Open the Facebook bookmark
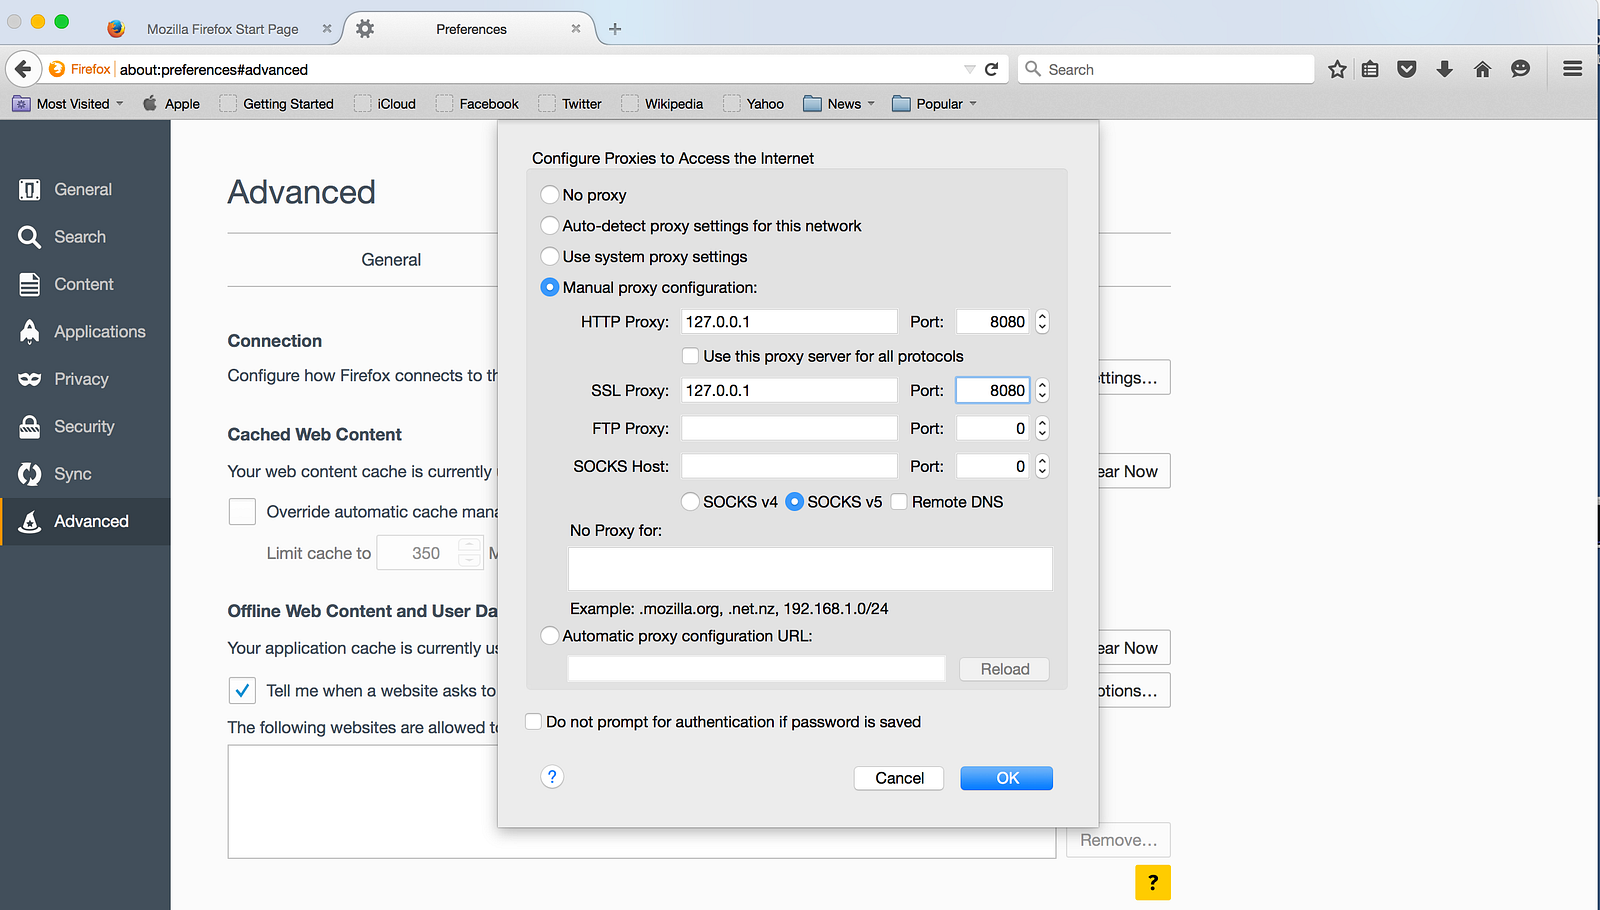 tap(478, 103)
